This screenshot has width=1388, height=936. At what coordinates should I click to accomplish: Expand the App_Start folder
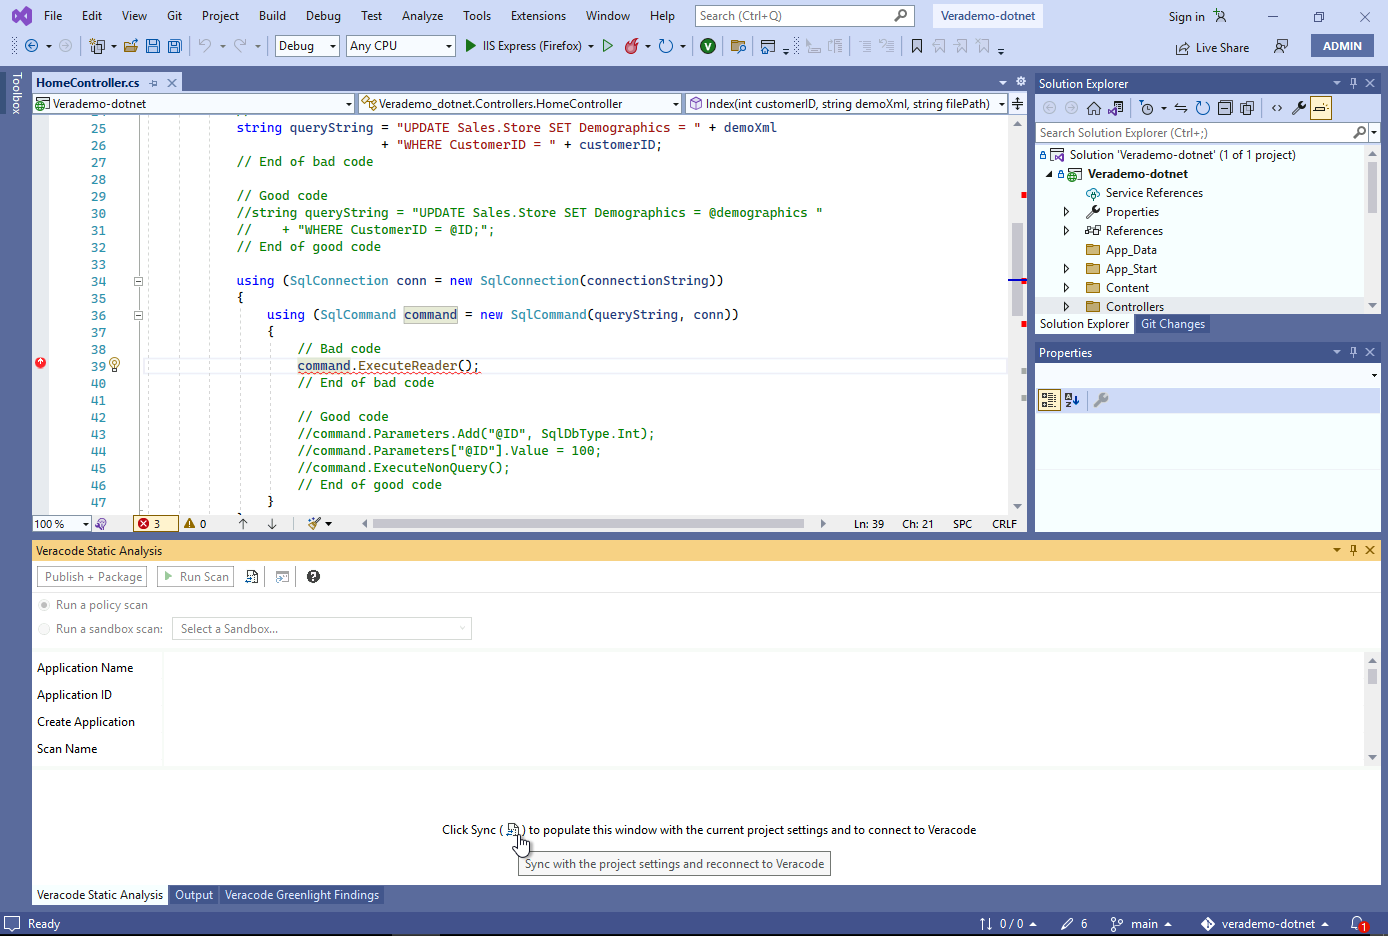point(1066,269)
